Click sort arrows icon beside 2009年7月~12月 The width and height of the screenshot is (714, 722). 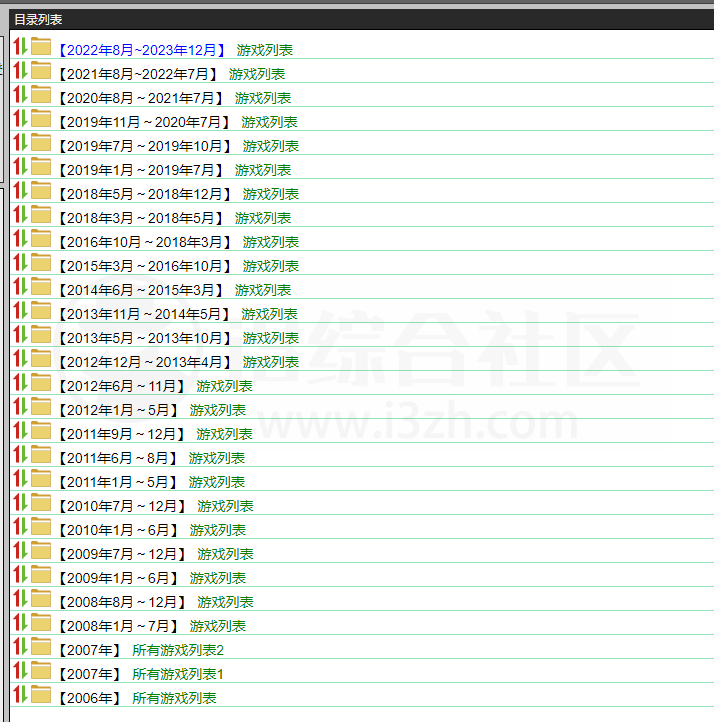tap(20, 550)
